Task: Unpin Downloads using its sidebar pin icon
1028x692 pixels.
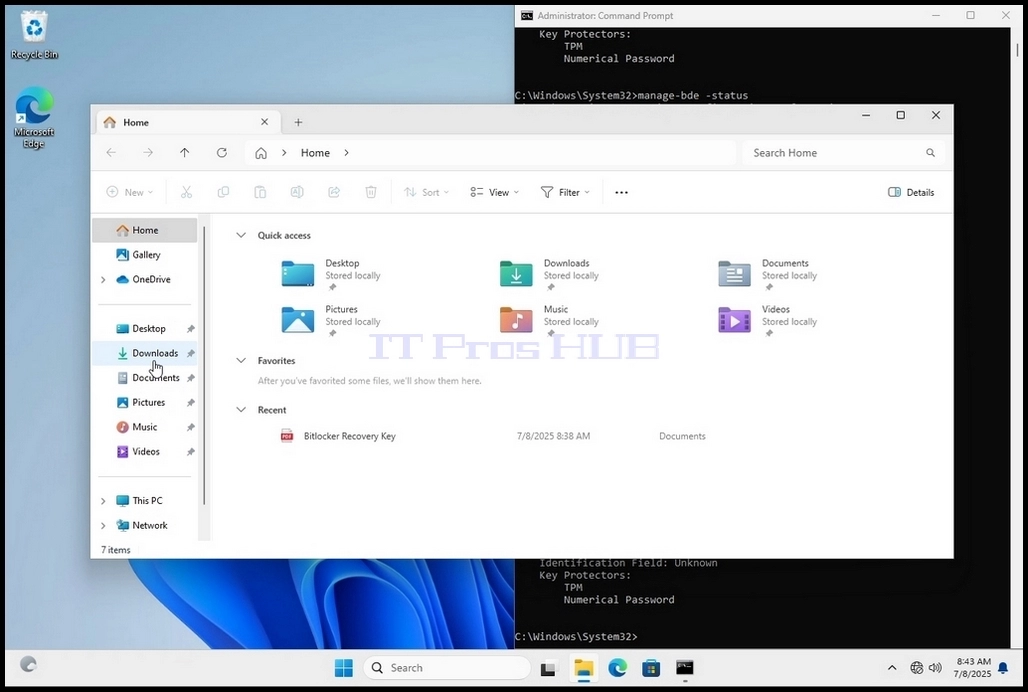Action: [191, 353]
